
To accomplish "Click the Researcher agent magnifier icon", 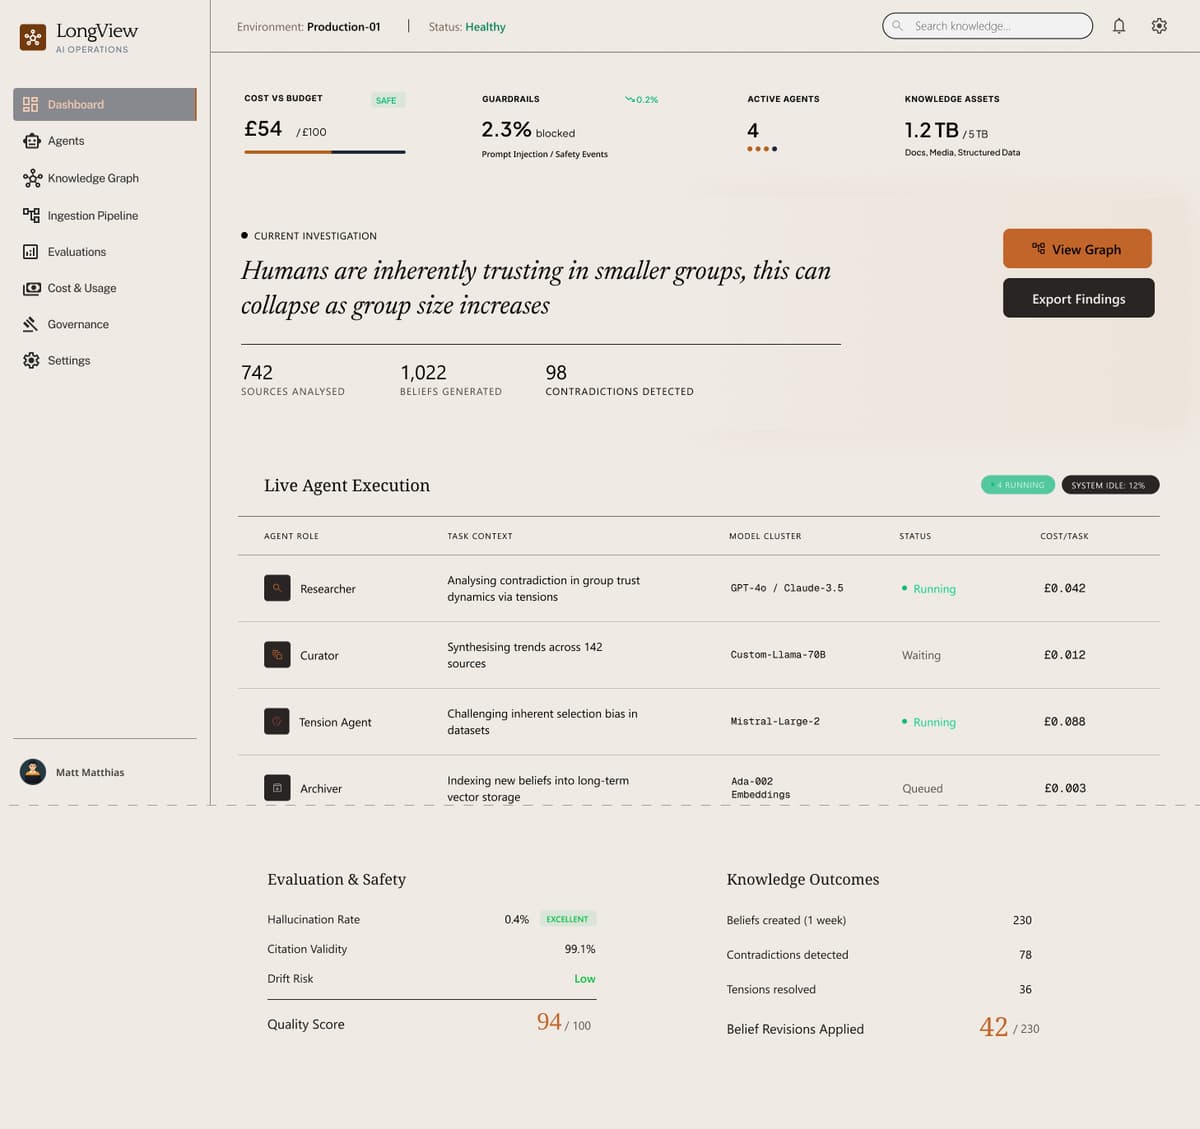I will 277,588.
